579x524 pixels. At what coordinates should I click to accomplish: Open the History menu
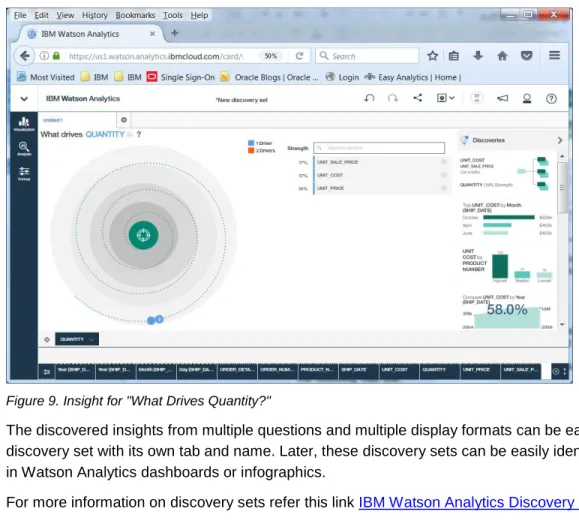coord(95,15)
